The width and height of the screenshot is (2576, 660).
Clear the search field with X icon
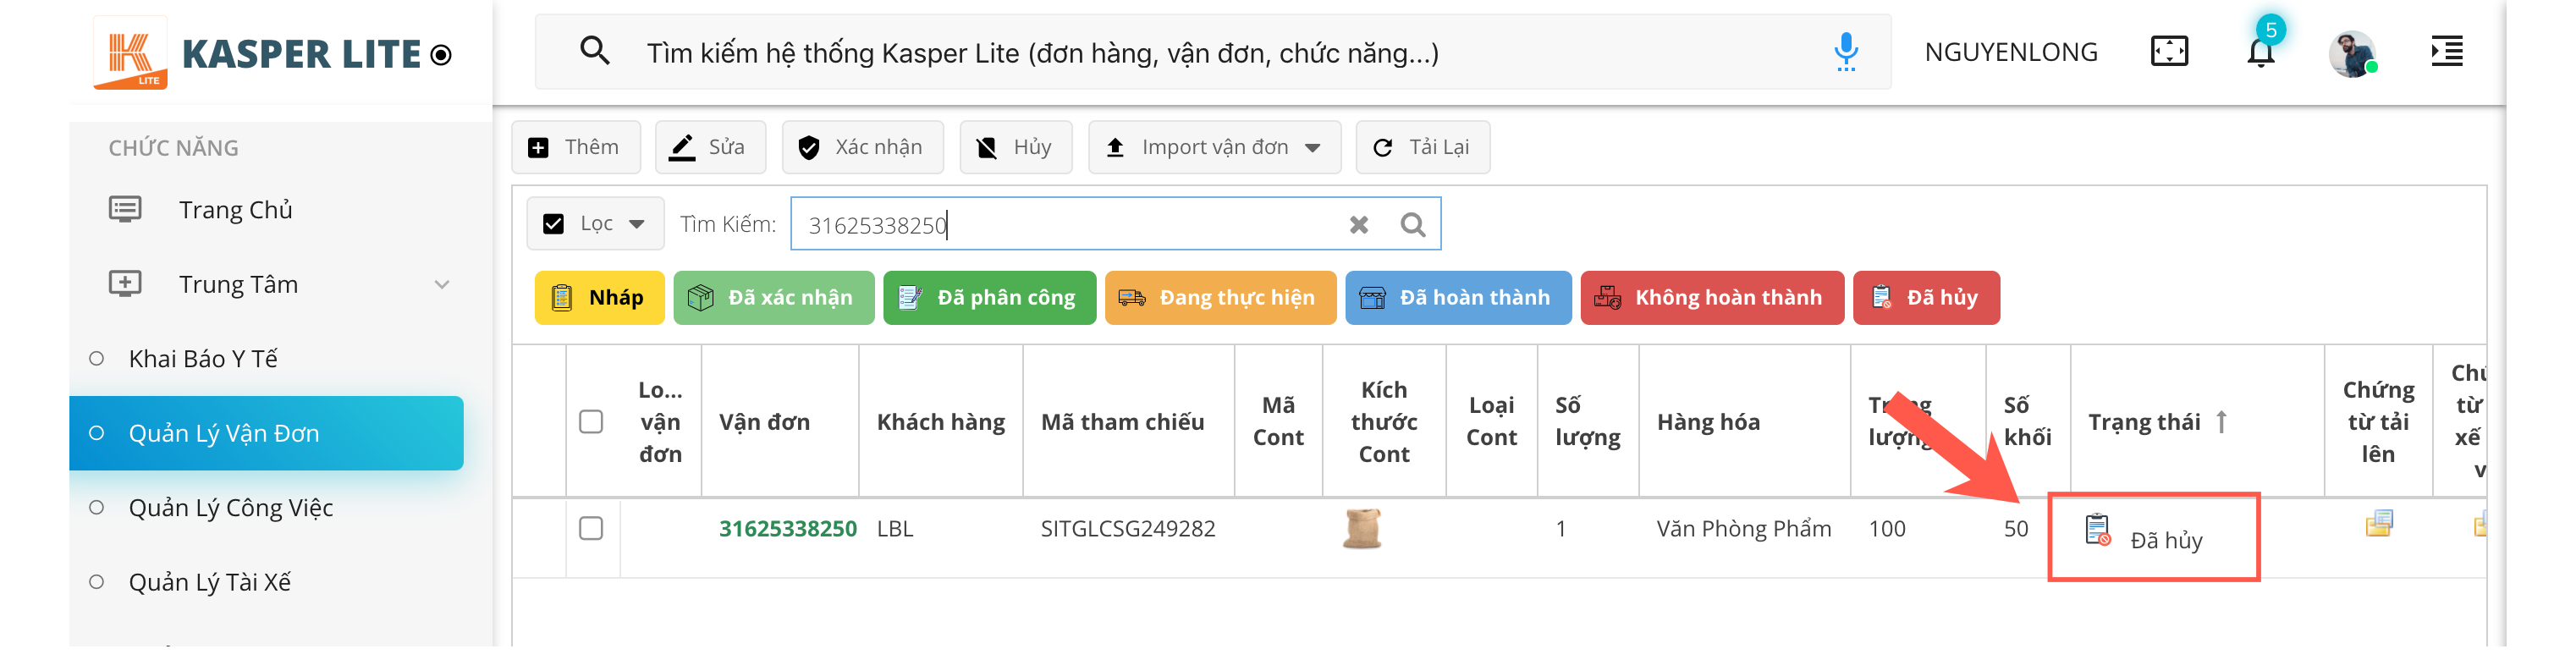[1358, 225]
